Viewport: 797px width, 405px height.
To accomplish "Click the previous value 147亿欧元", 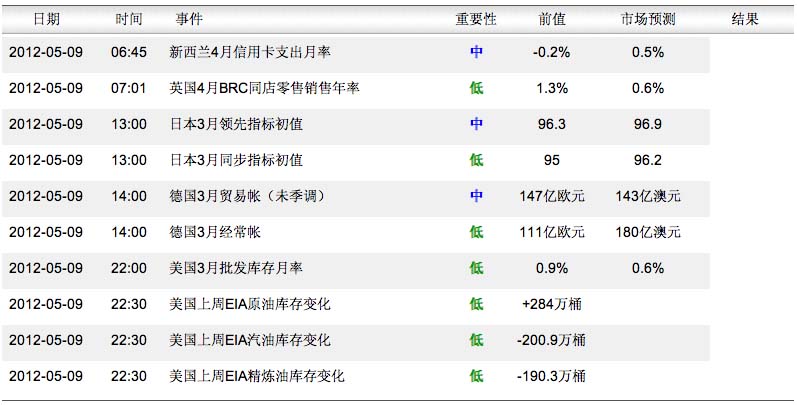I will (552, 196).
